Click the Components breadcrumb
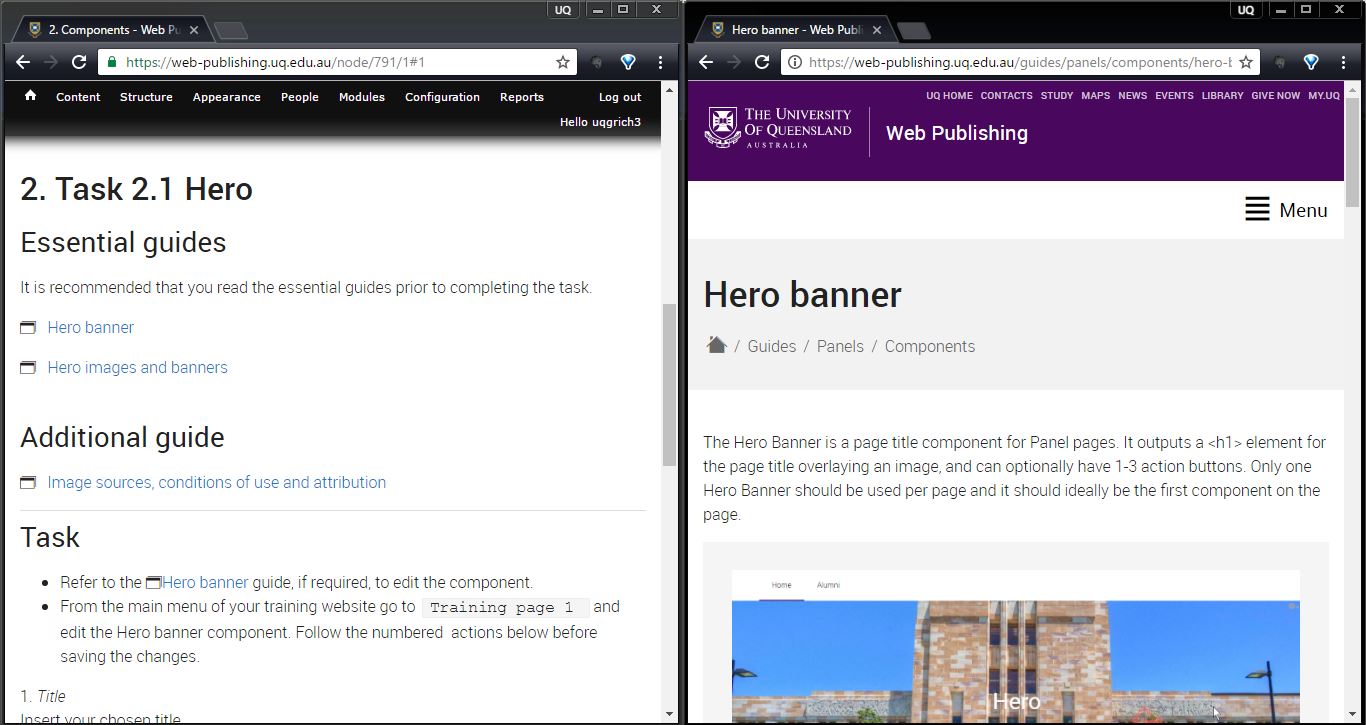1366x725 pixels. tap(930, 346)
